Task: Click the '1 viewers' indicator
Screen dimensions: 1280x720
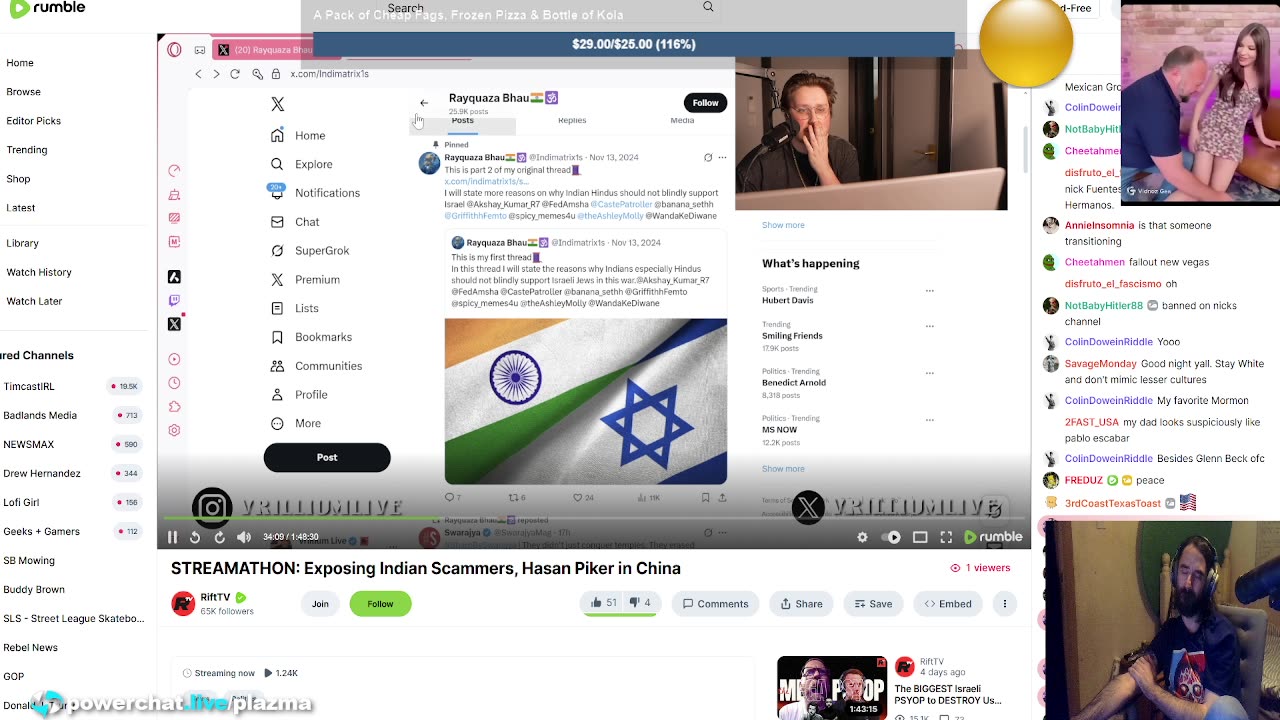Action: [x=980, y=568]
